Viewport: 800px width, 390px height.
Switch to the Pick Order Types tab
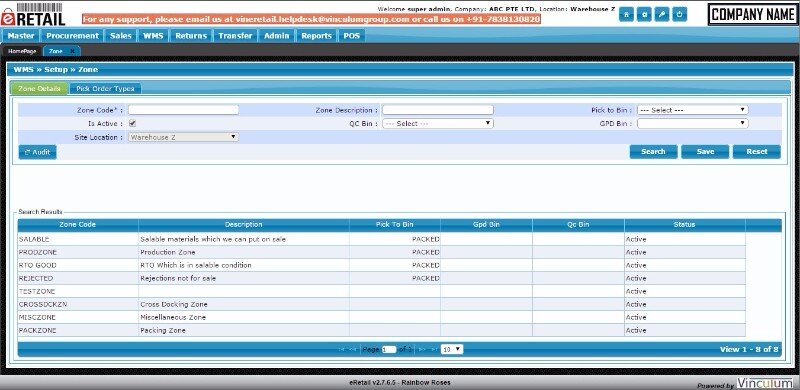point(105,88)
